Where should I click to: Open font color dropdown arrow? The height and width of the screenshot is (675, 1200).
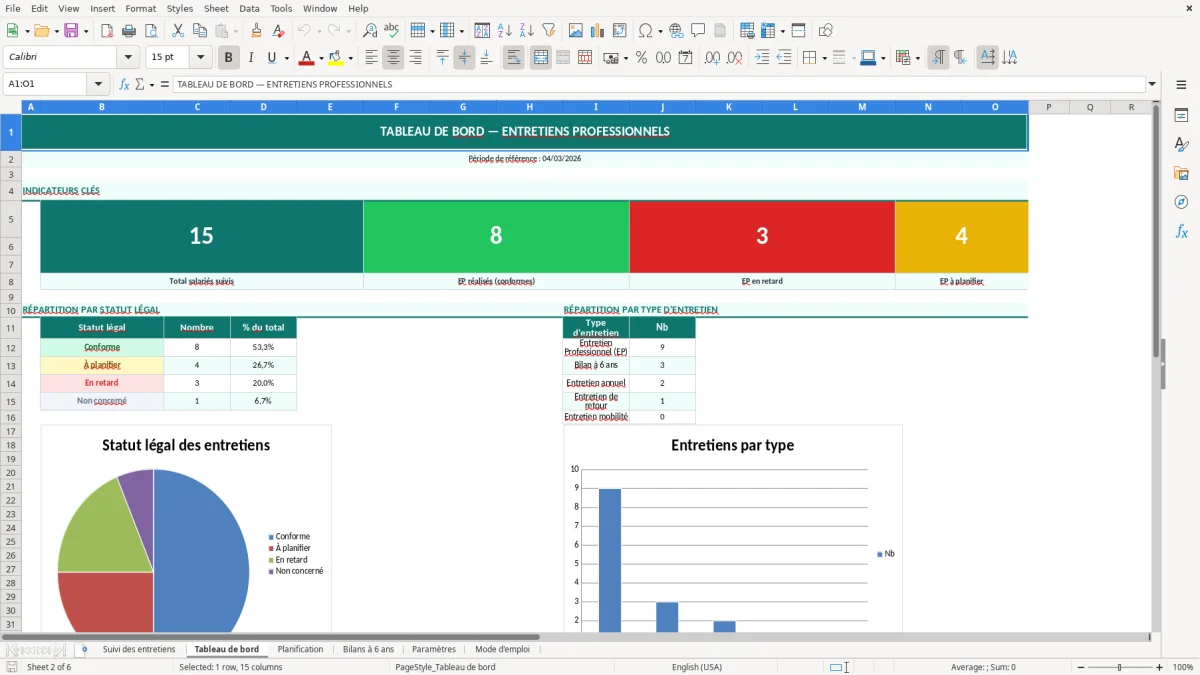coord(321,58)
